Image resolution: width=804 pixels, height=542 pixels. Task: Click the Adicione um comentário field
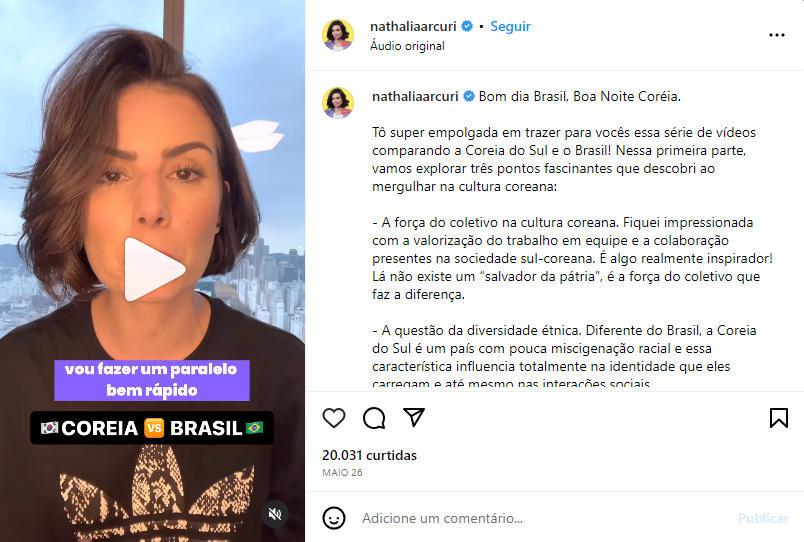click(x=544, y=518)
